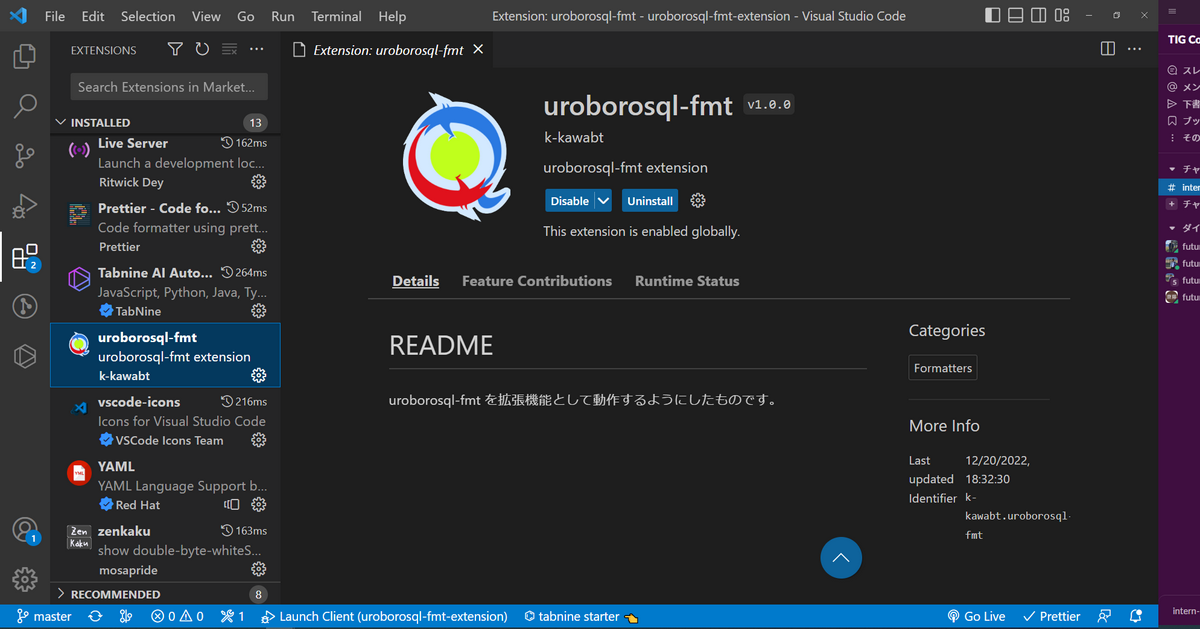Screen dimensions: 1200x629
Task: Click the scroll-to-top round button
Action: (x=841, y=558)
